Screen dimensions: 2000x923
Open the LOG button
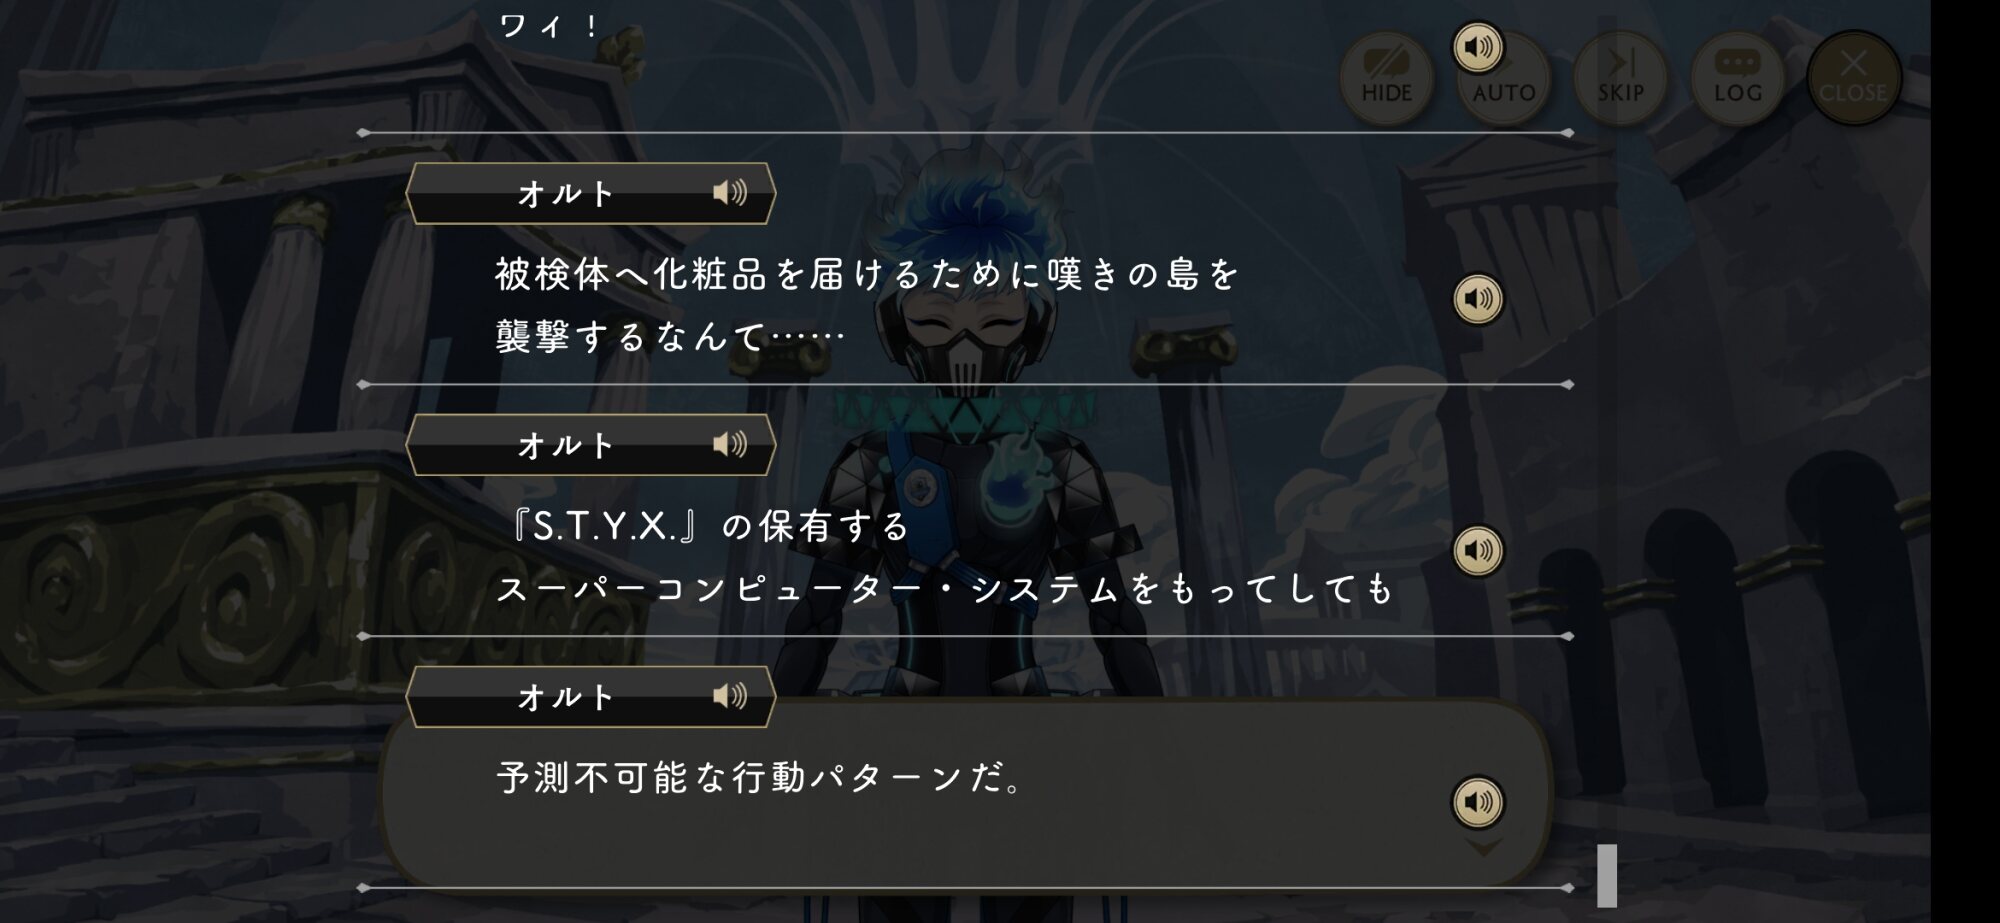pos(1737,78)
